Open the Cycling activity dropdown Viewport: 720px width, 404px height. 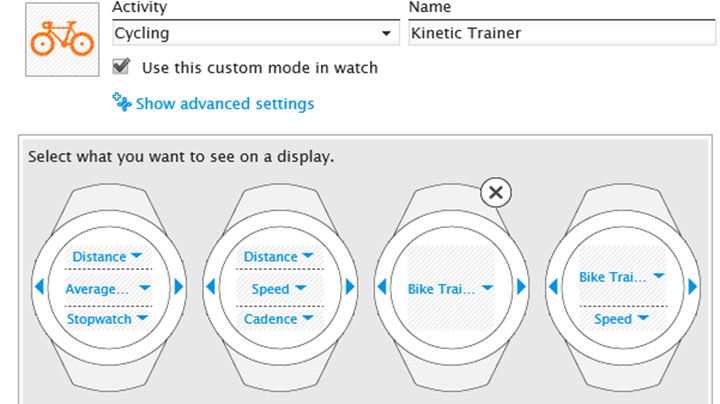pos(256,33)
